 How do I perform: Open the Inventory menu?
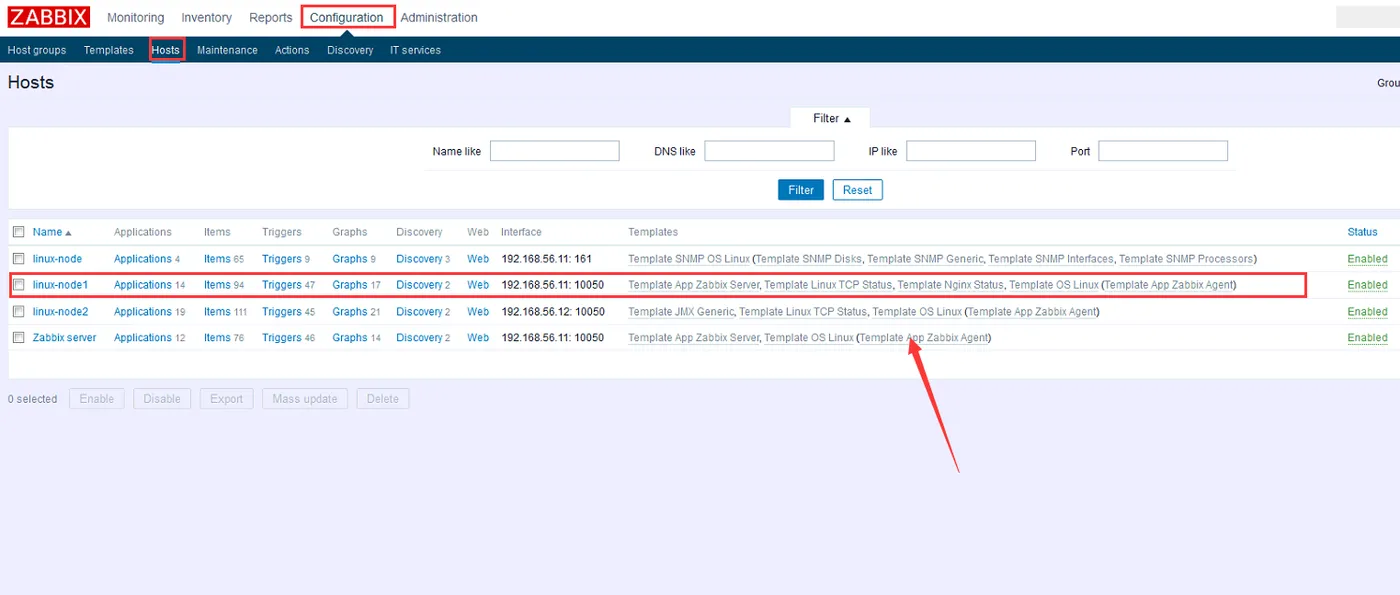point(206,18)
